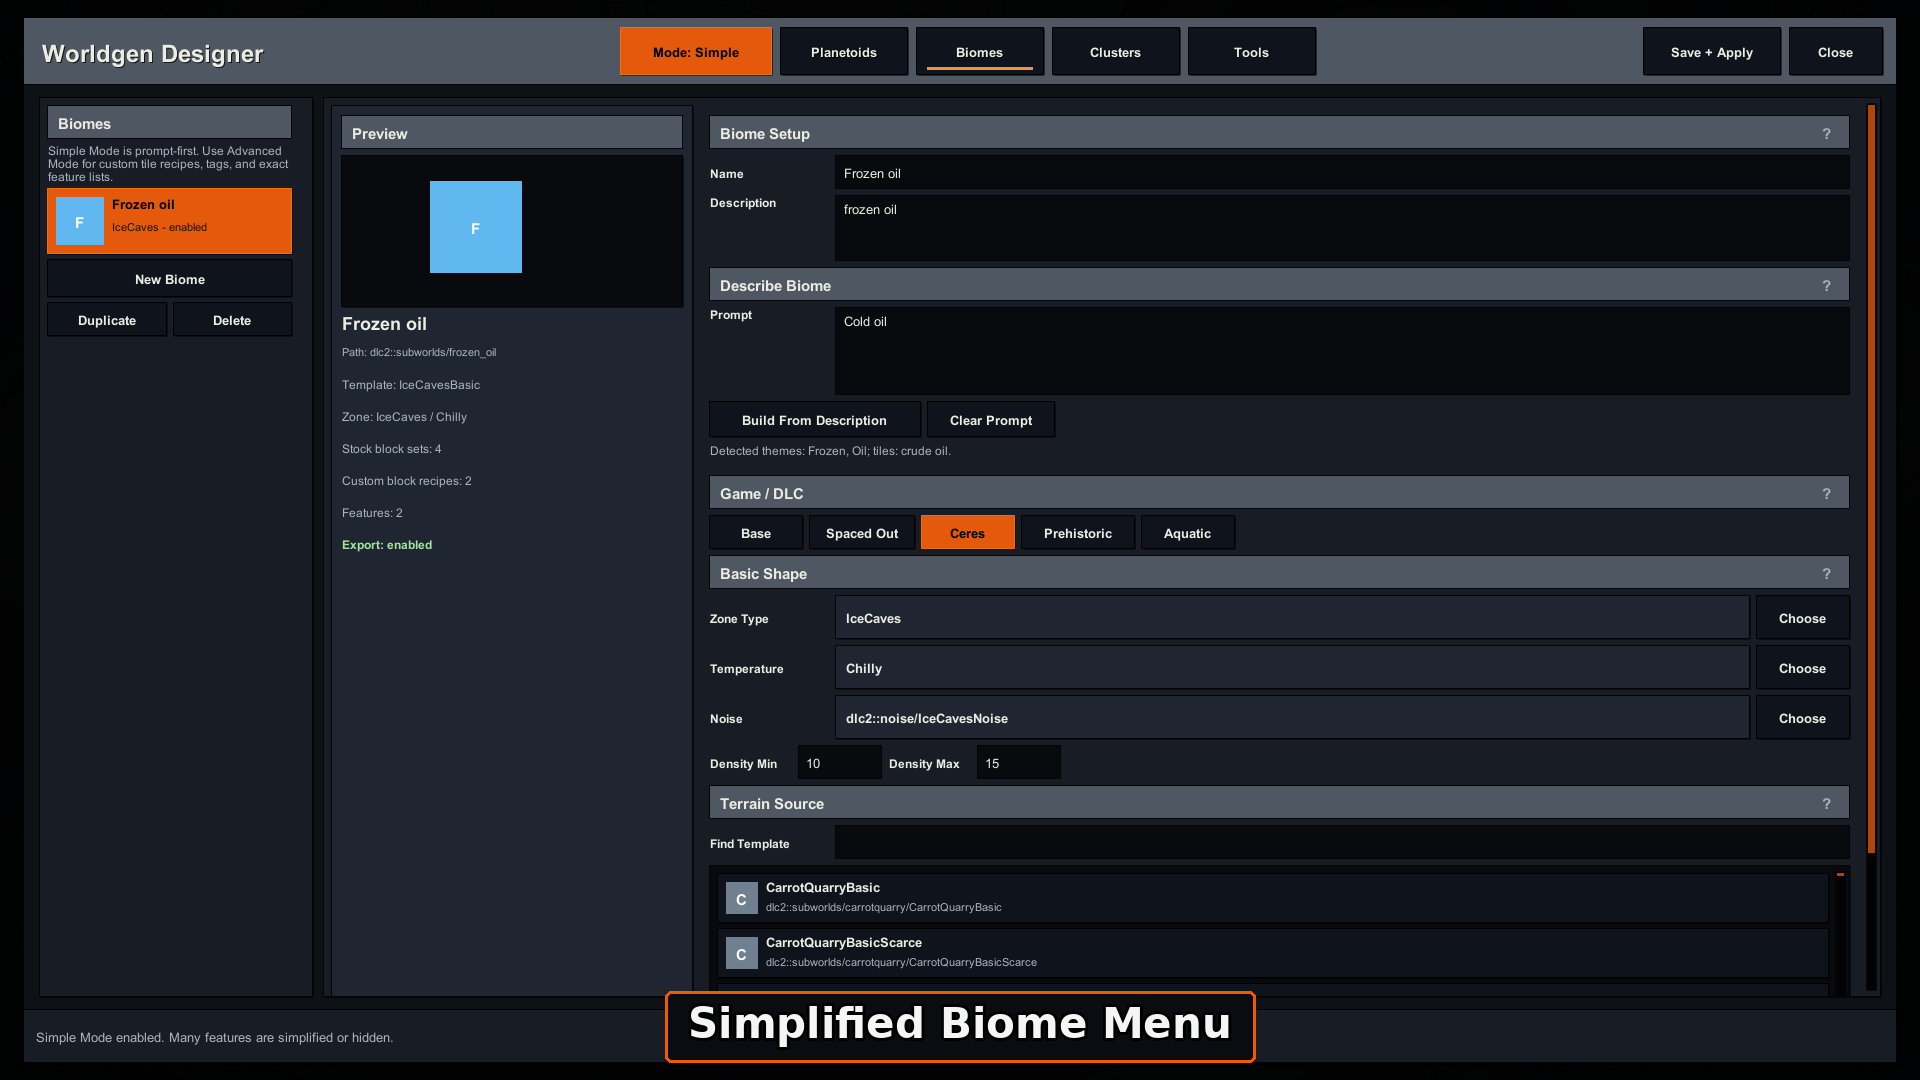
Task: Click the 'Zone: IceCaves / Chilly' text
Action: 404,417
